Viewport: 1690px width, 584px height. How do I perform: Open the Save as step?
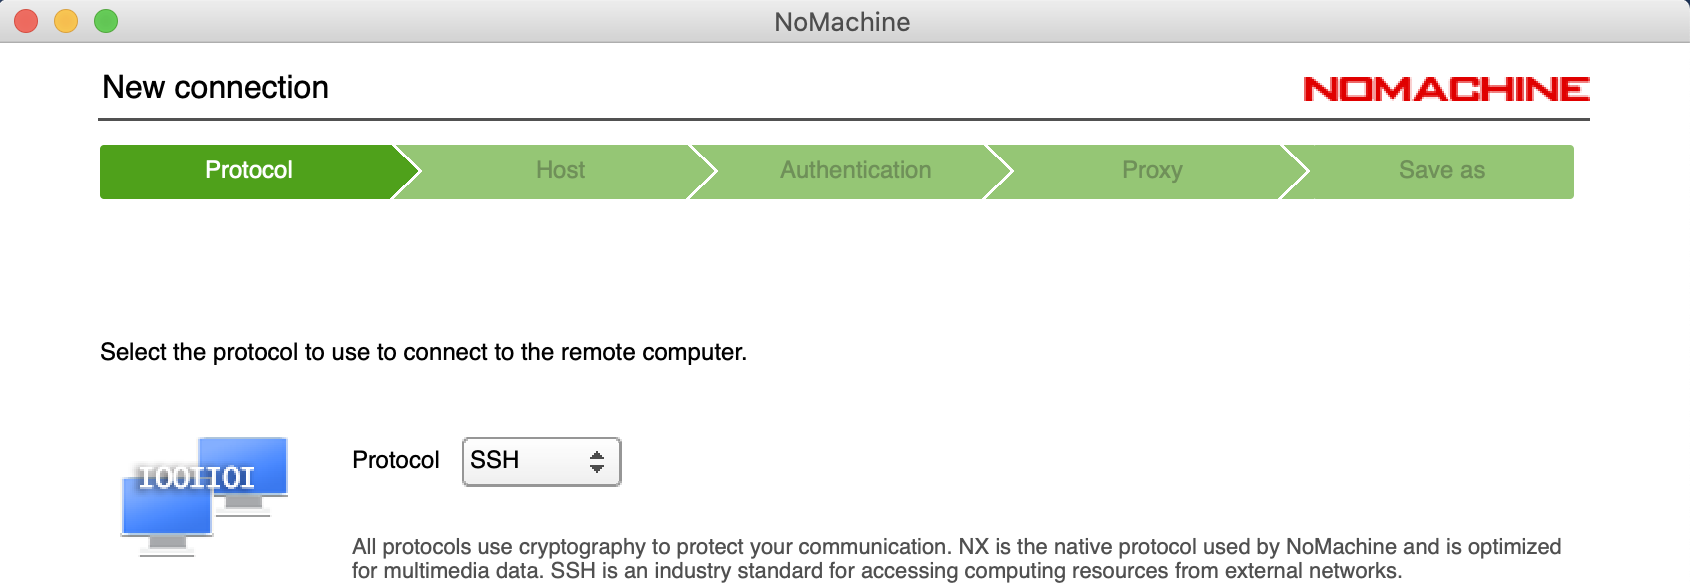pyautogui.click(x=1441, y=171)
